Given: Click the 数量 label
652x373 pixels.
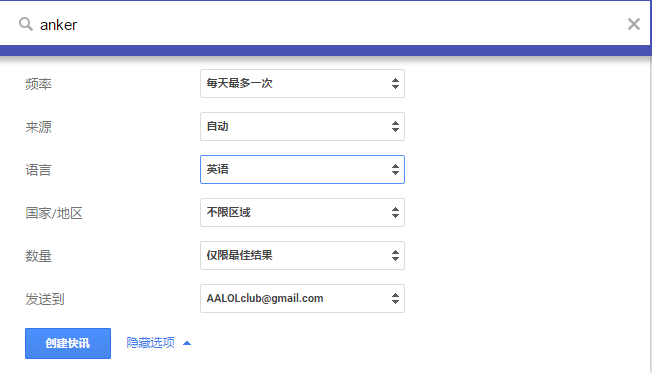Looking at the screenshot, I should [x=38, y=256].
